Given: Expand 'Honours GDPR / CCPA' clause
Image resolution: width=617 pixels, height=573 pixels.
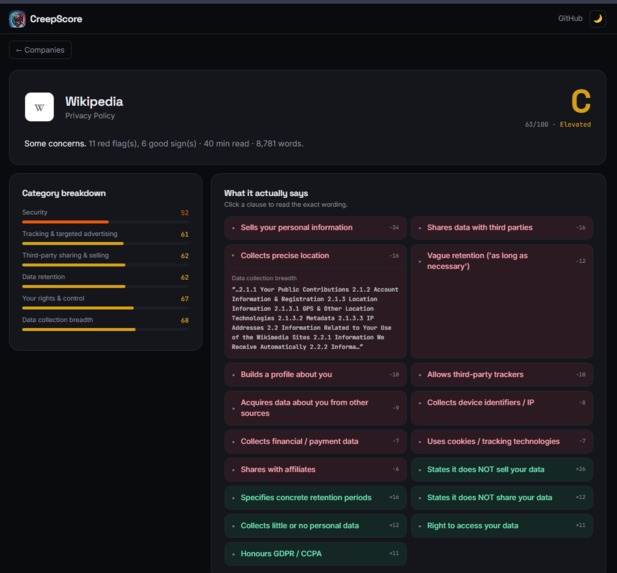Looking at the screenshot, I should pos(315,553).
